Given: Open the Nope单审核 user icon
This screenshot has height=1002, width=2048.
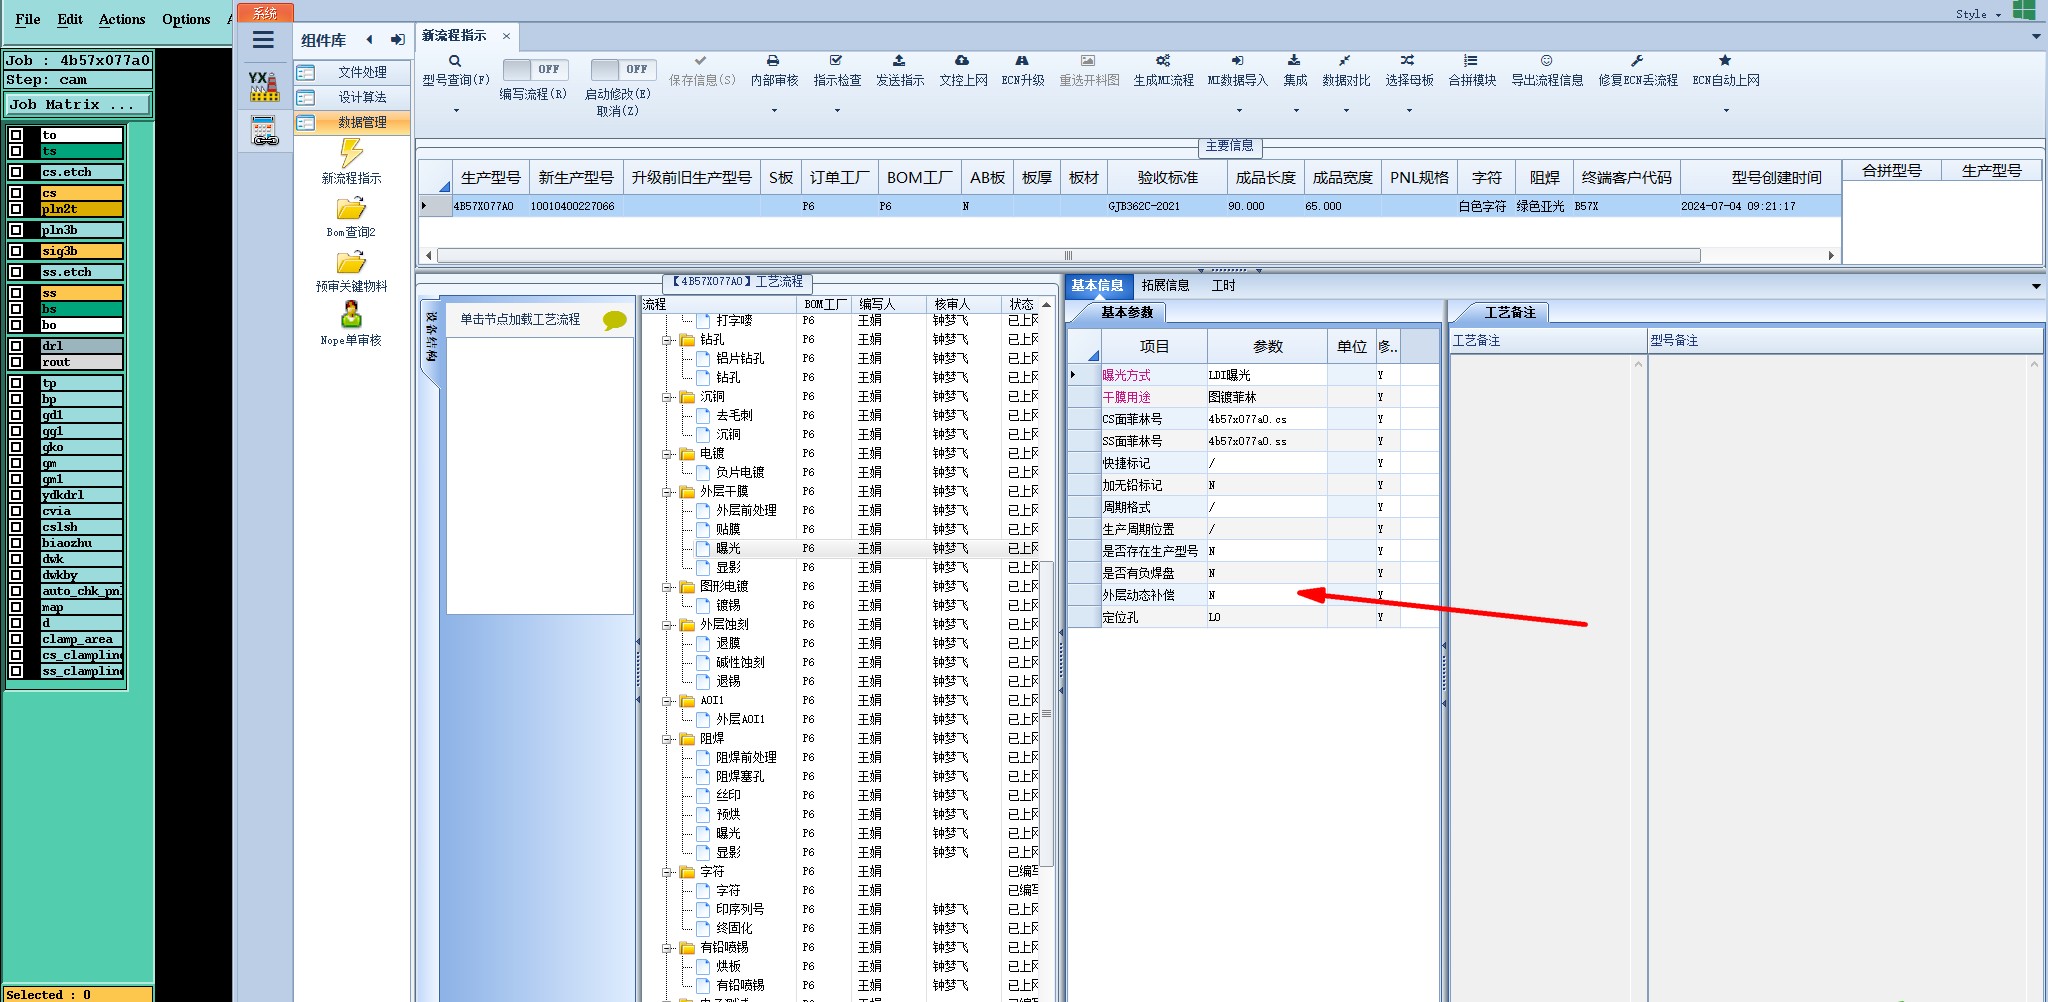Looking at the screenshot, I should tap(351, 315).
